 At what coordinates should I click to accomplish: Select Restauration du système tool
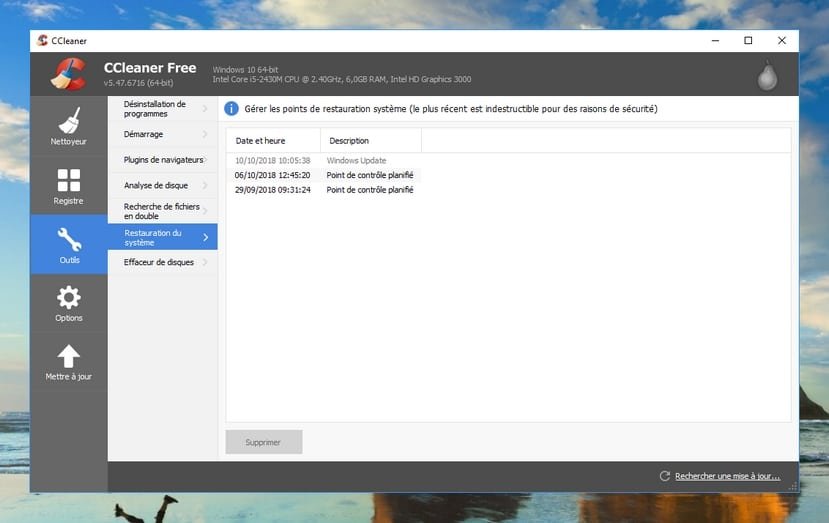click(163, 237)
